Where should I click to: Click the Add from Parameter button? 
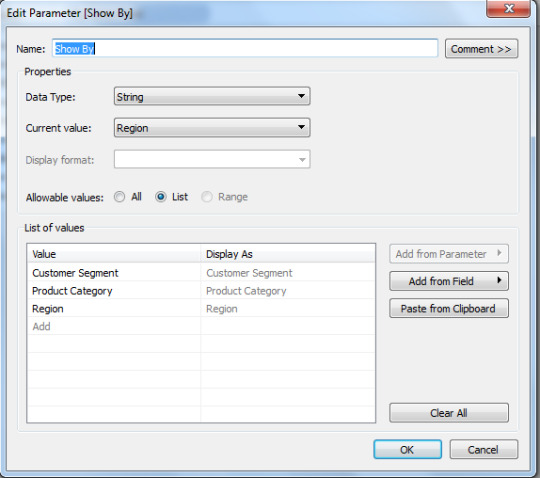tap(449, 254)
